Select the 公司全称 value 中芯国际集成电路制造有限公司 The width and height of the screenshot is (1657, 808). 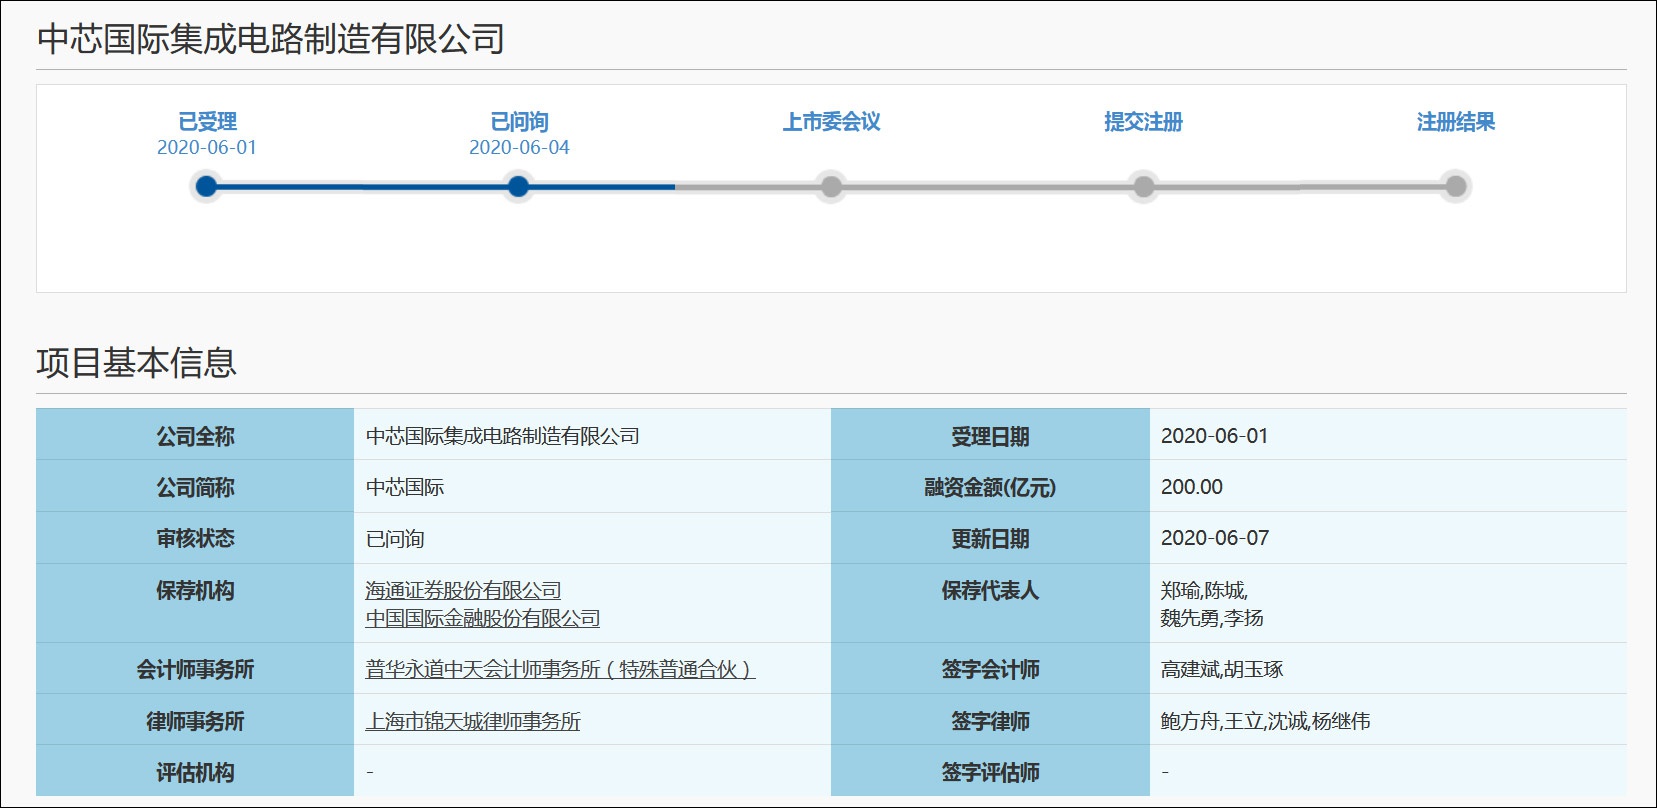click(503, 436)
